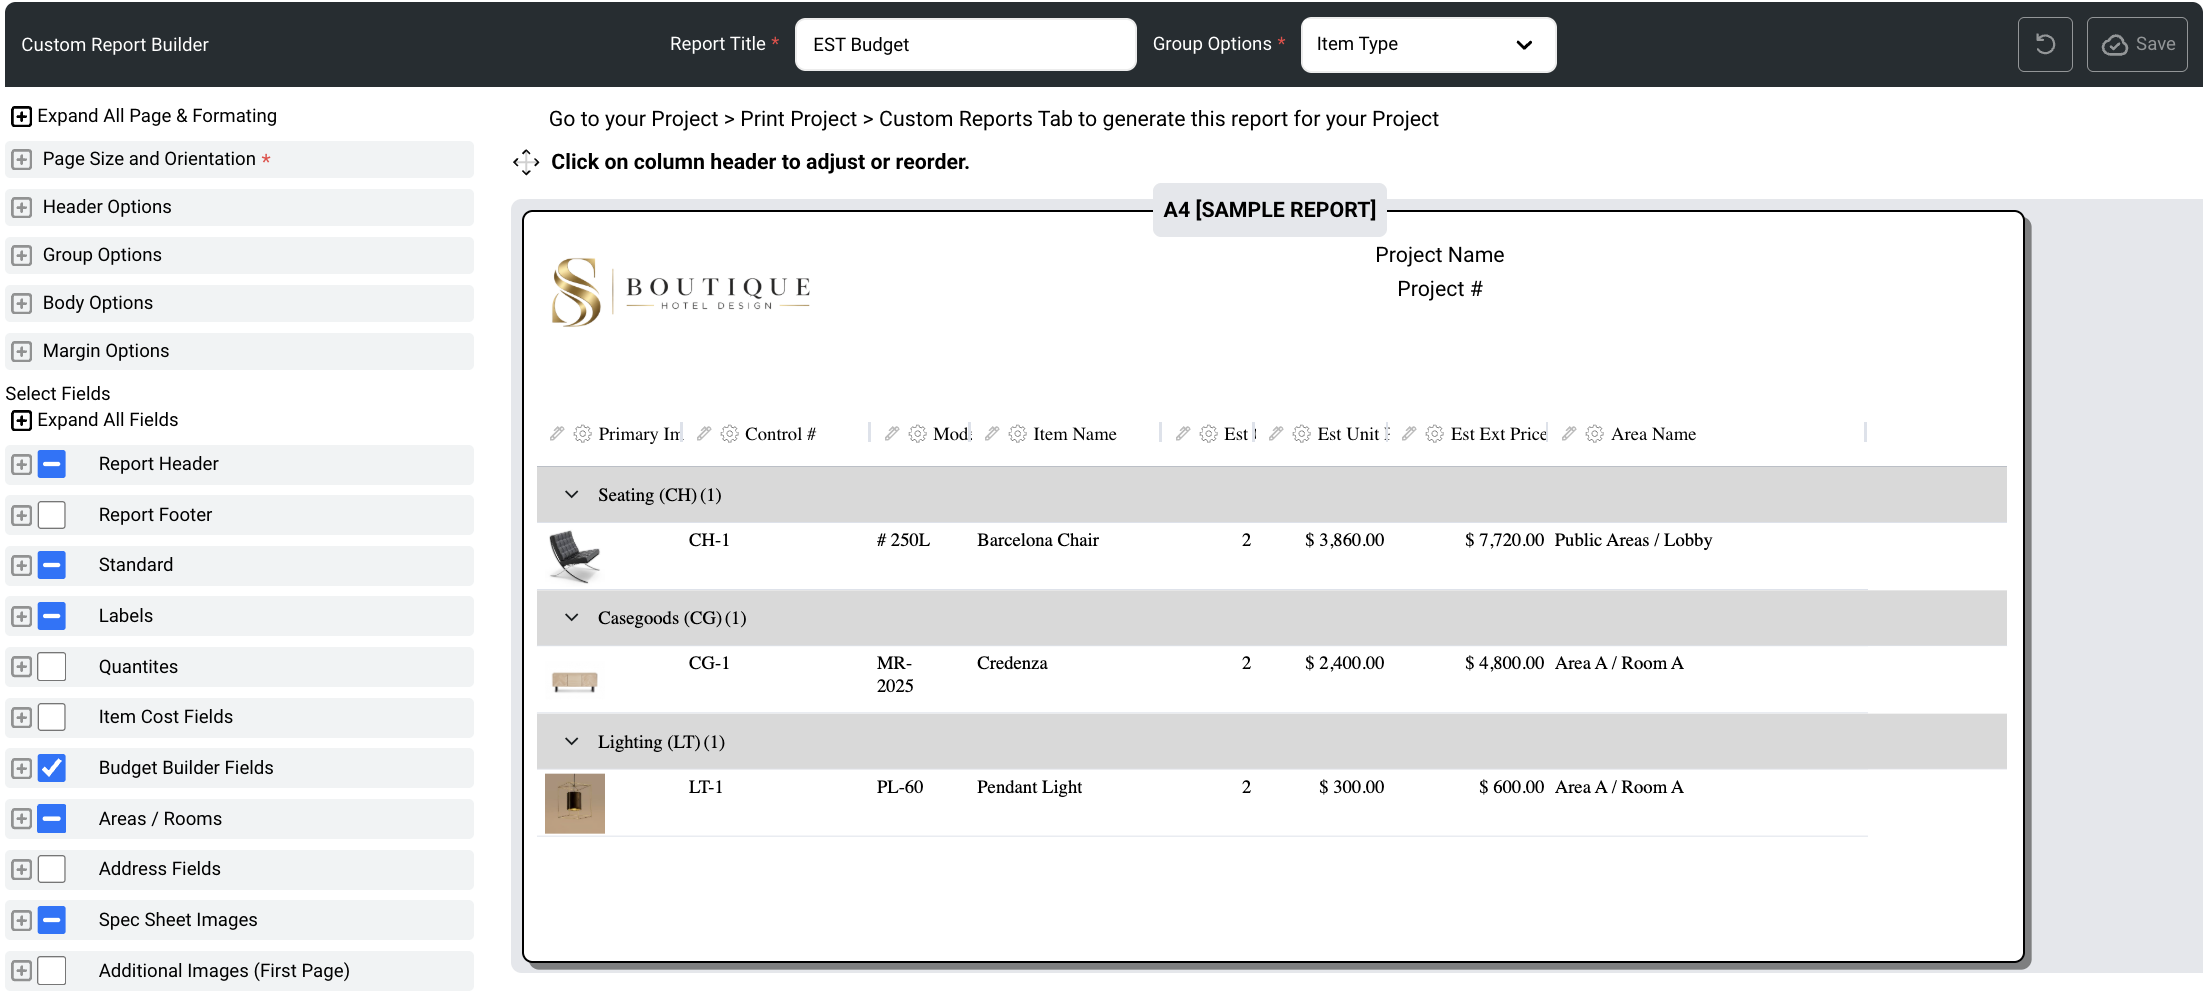The width and height of the screenshot is (2206, 1002).
Task: Expand the Body Options section
Action: pos(21,303)
